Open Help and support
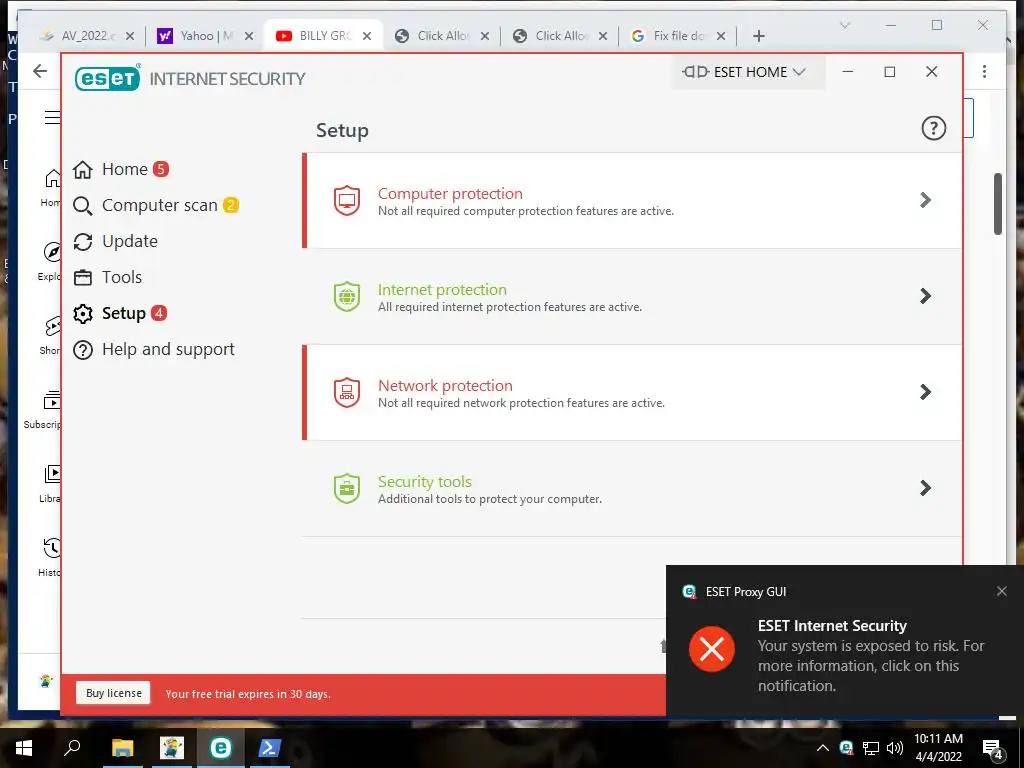 click(x=153, y=349)
